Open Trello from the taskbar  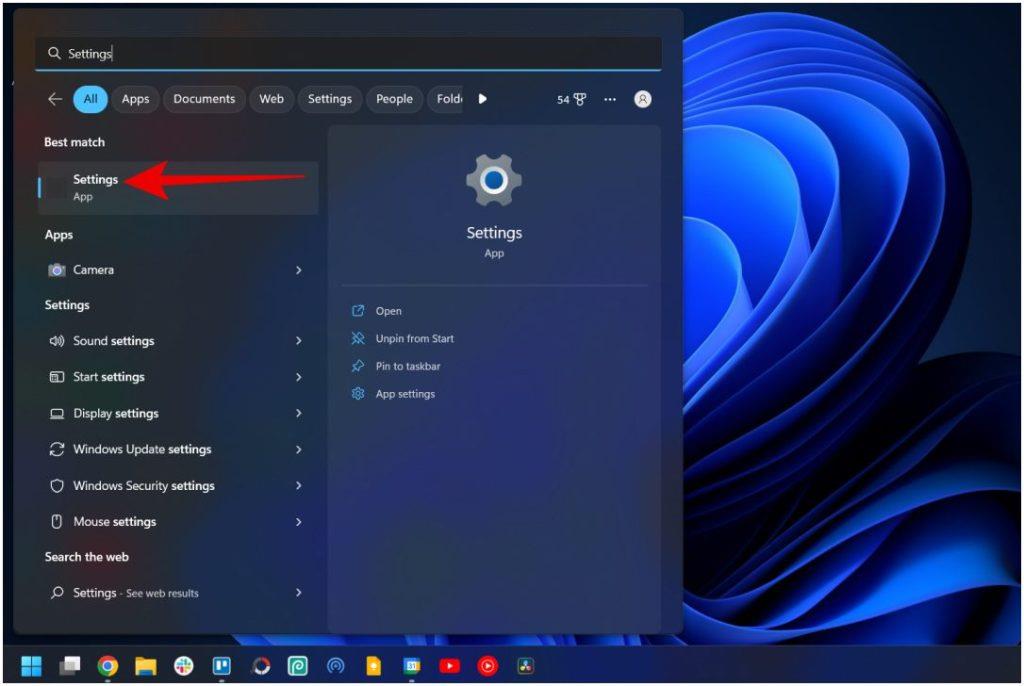[x=222, y=666]
